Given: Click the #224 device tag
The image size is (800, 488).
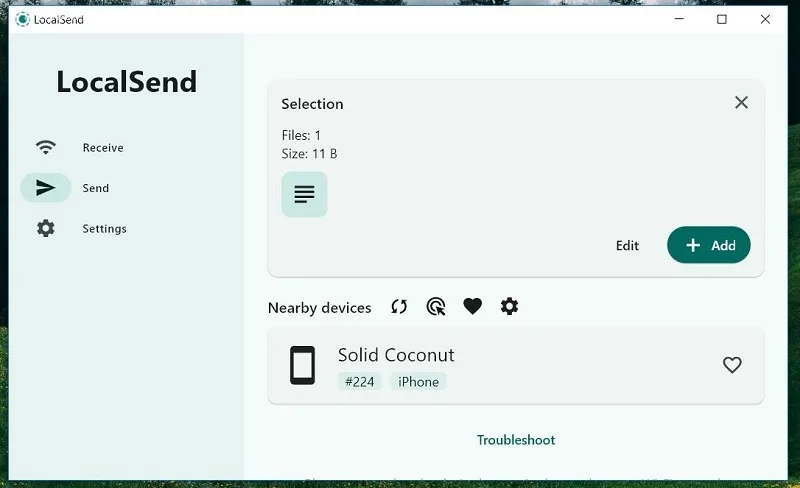Looking at the screenshot, I should click(359, 382).
